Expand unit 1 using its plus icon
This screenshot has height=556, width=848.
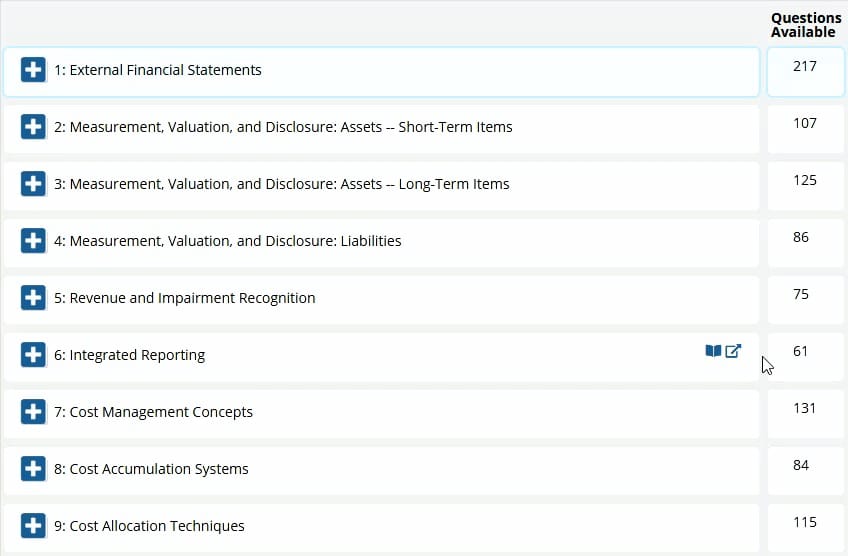(33, 70)
